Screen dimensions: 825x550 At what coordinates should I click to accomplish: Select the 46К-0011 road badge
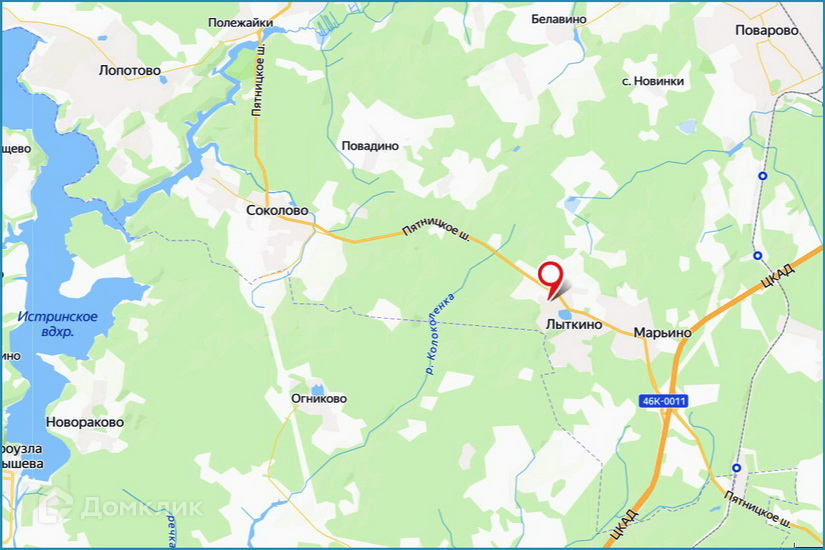[664, 401]
